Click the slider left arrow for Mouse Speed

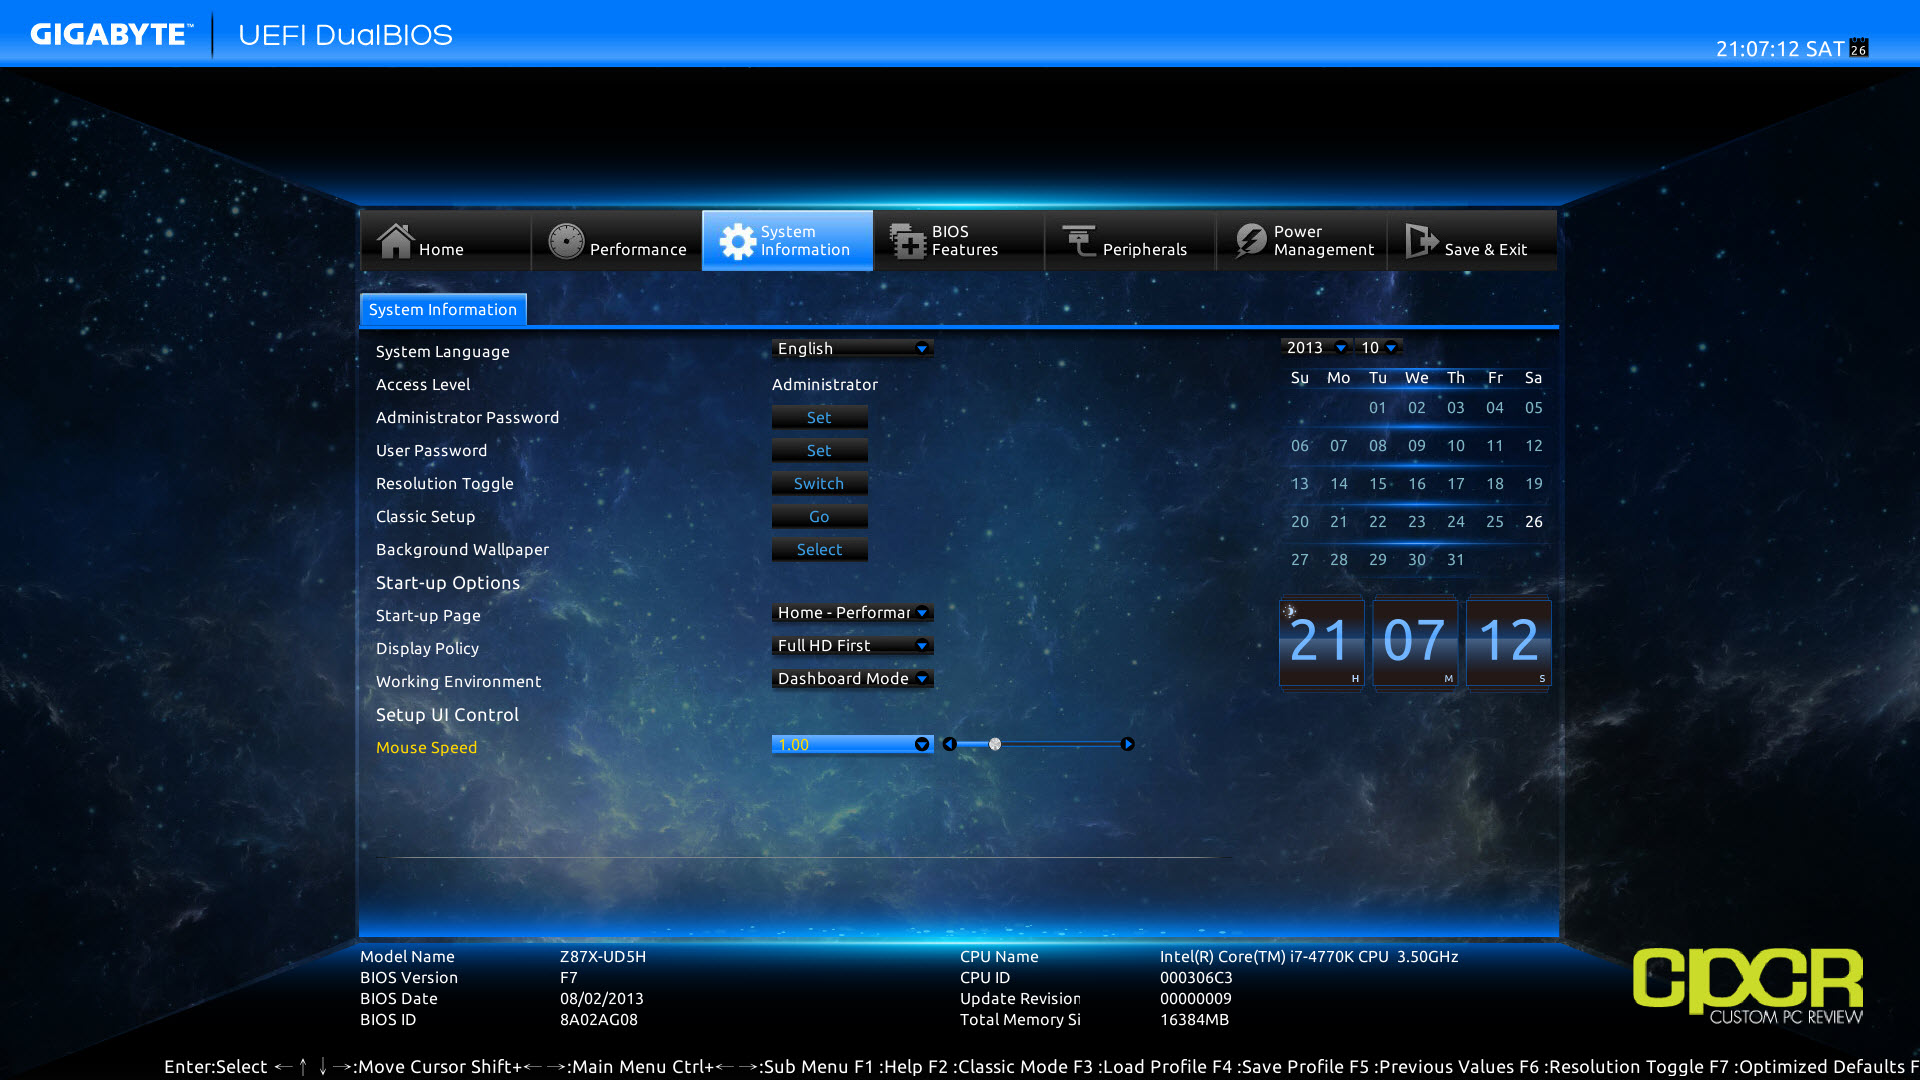(x=949, y=744)
